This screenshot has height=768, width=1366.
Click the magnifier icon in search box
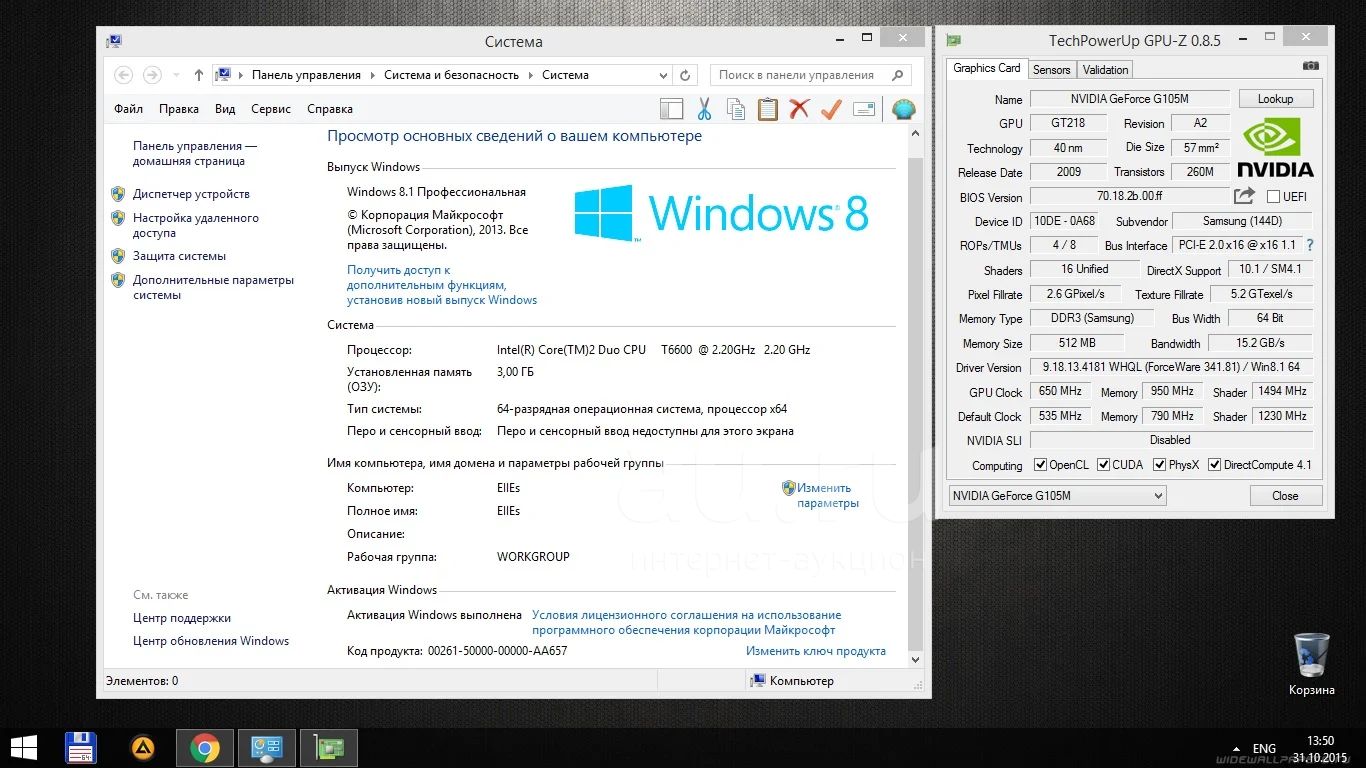[897, 75]
